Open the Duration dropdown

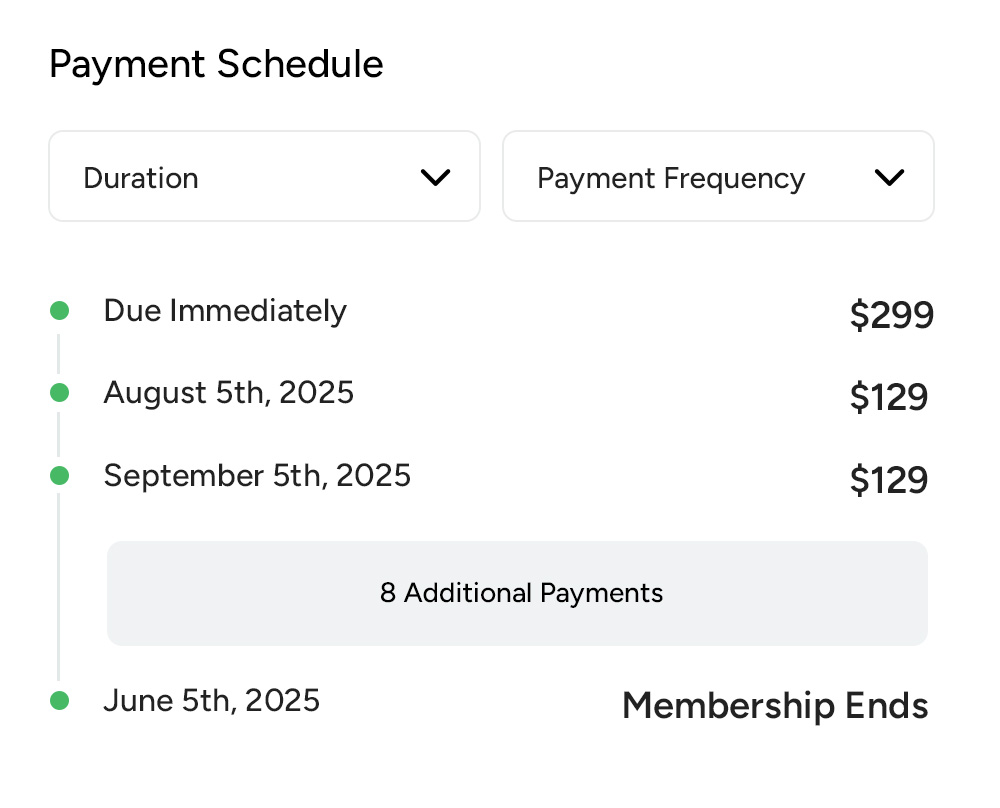tap(264, 177)
